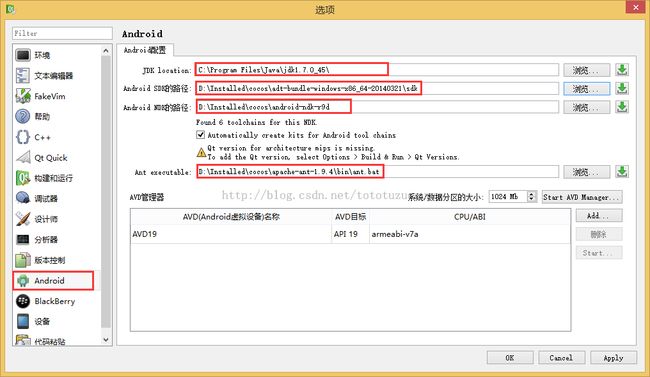
Task: Click the Ant download icon
Action: pyautogui.click(x=622, y=171)
